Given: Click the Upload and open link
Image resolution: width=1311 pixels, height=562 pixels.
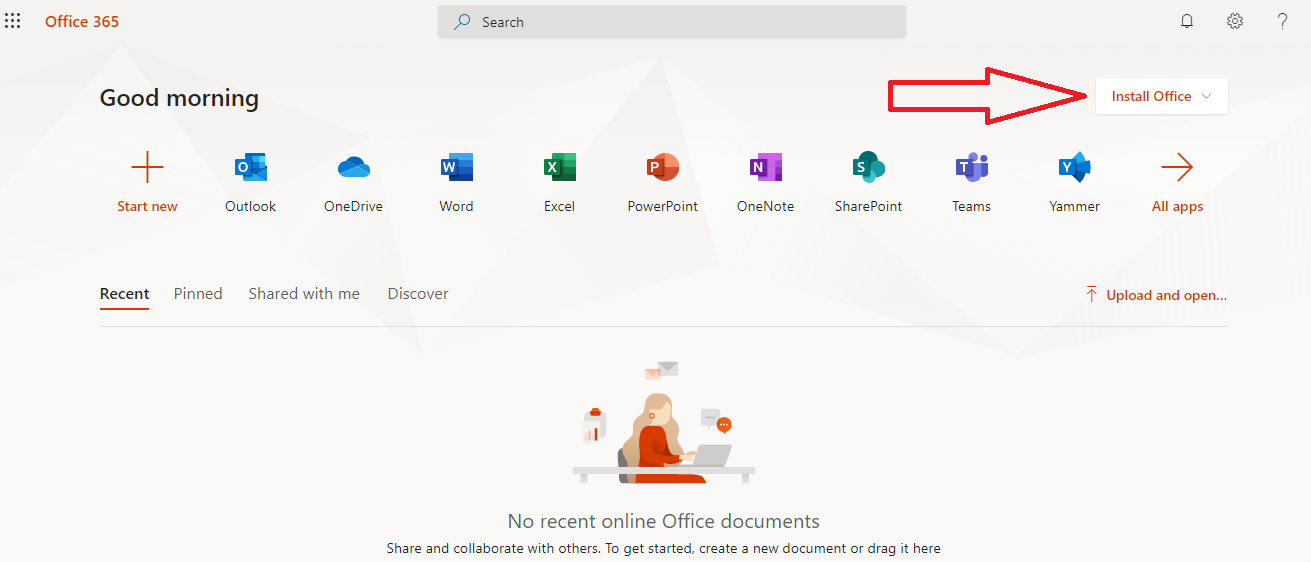Looking at the screenshot, I should click(1156, 295).
